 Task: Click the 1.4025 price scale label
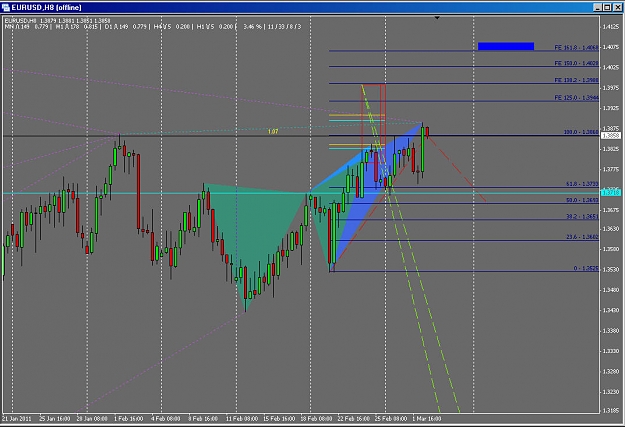coord(611,67)
